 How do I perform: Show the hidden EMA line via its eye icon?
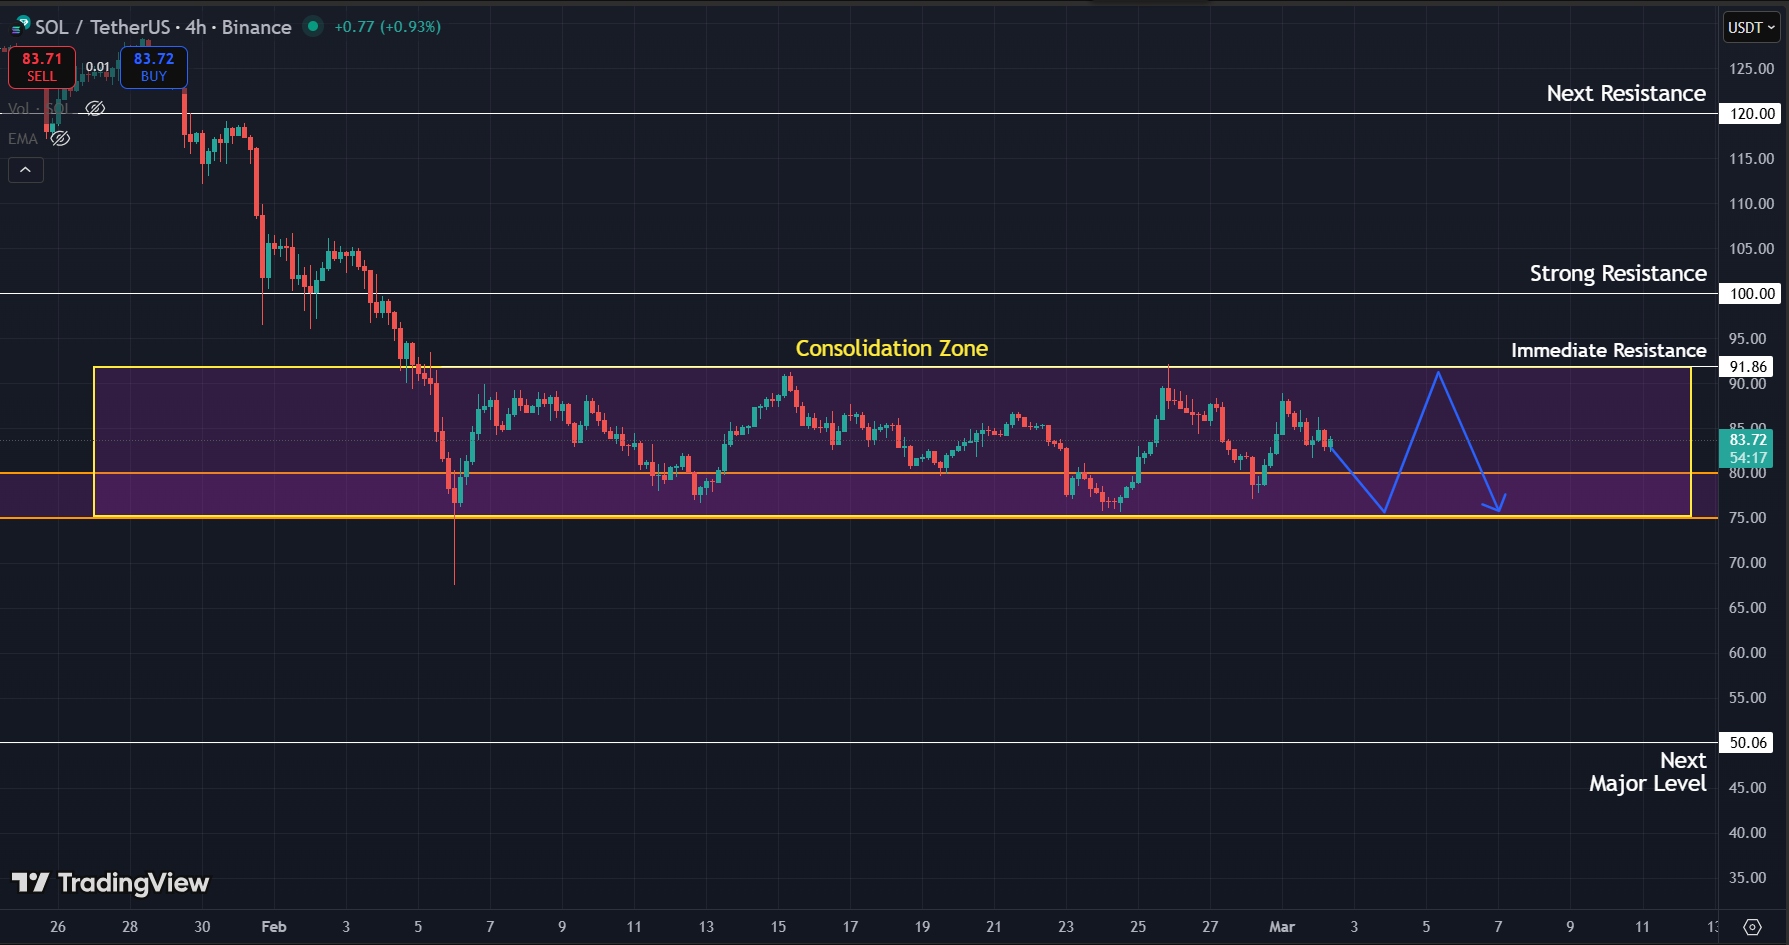coord(60,139)
